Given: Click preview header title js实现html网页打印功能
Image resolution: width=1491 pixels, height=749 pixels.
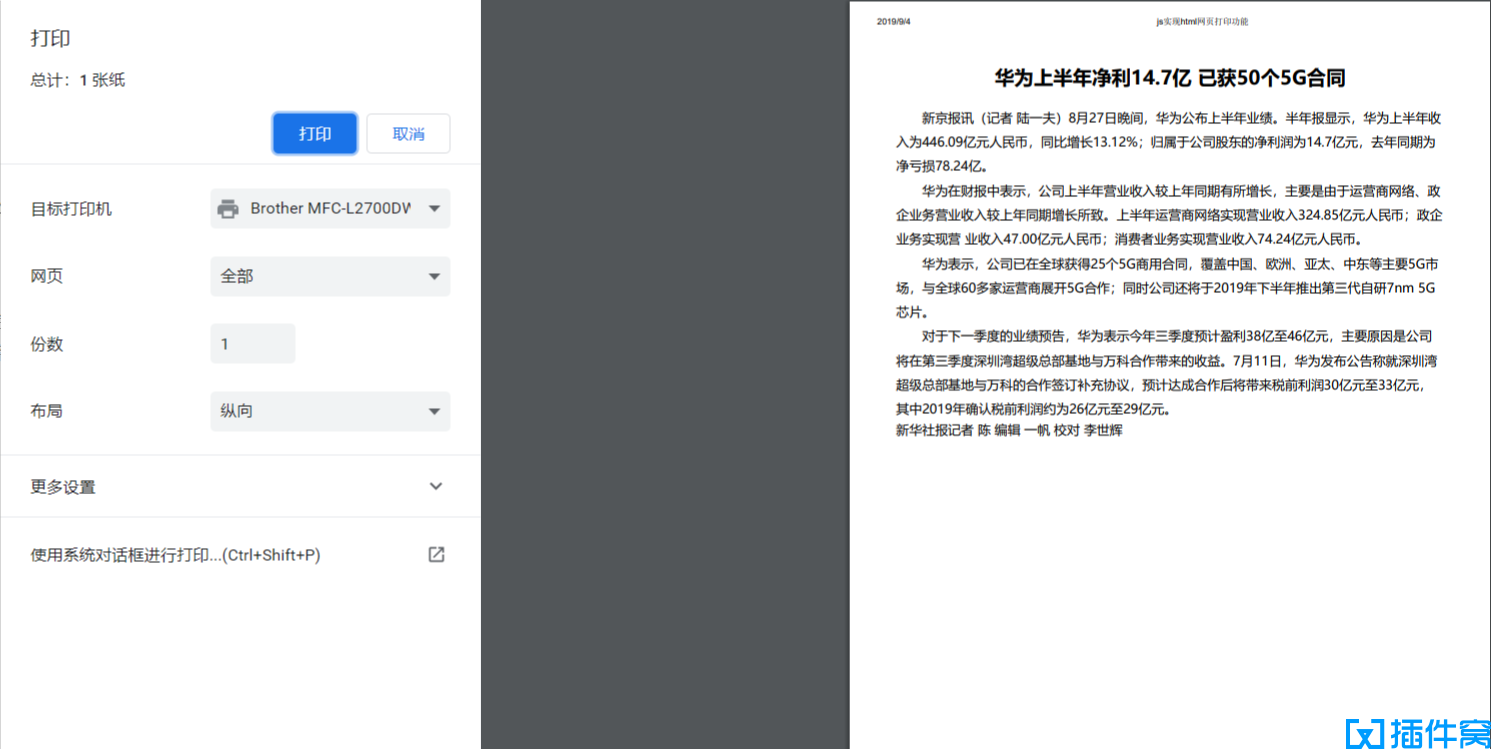Looking at the screenshot, I should [x=1202, y=21].
